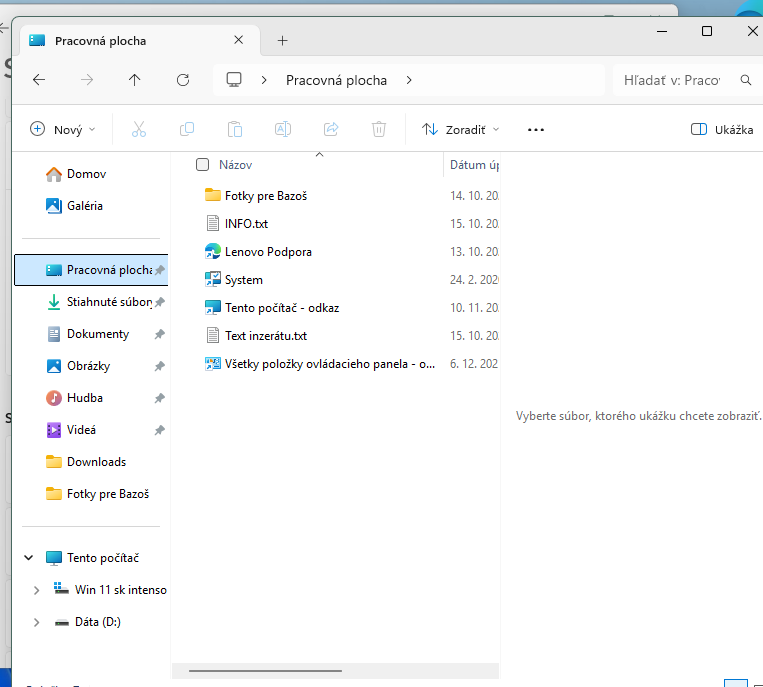Sort by the Názov column header
Viewport: 763px width, 687px height.
236,165
